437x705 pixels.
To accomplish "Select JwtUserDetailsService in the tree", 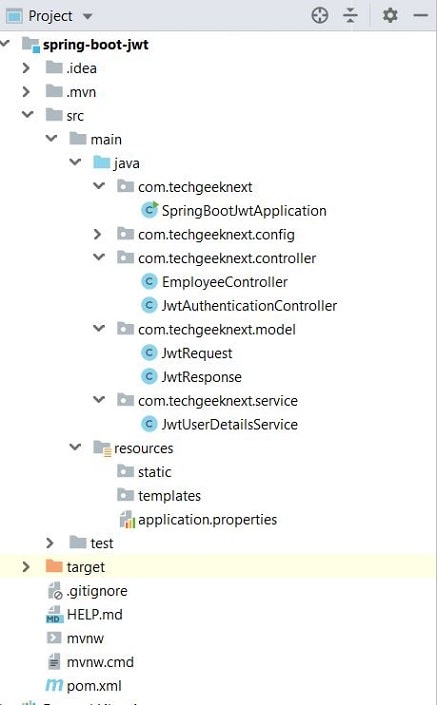I will (229, 424).
